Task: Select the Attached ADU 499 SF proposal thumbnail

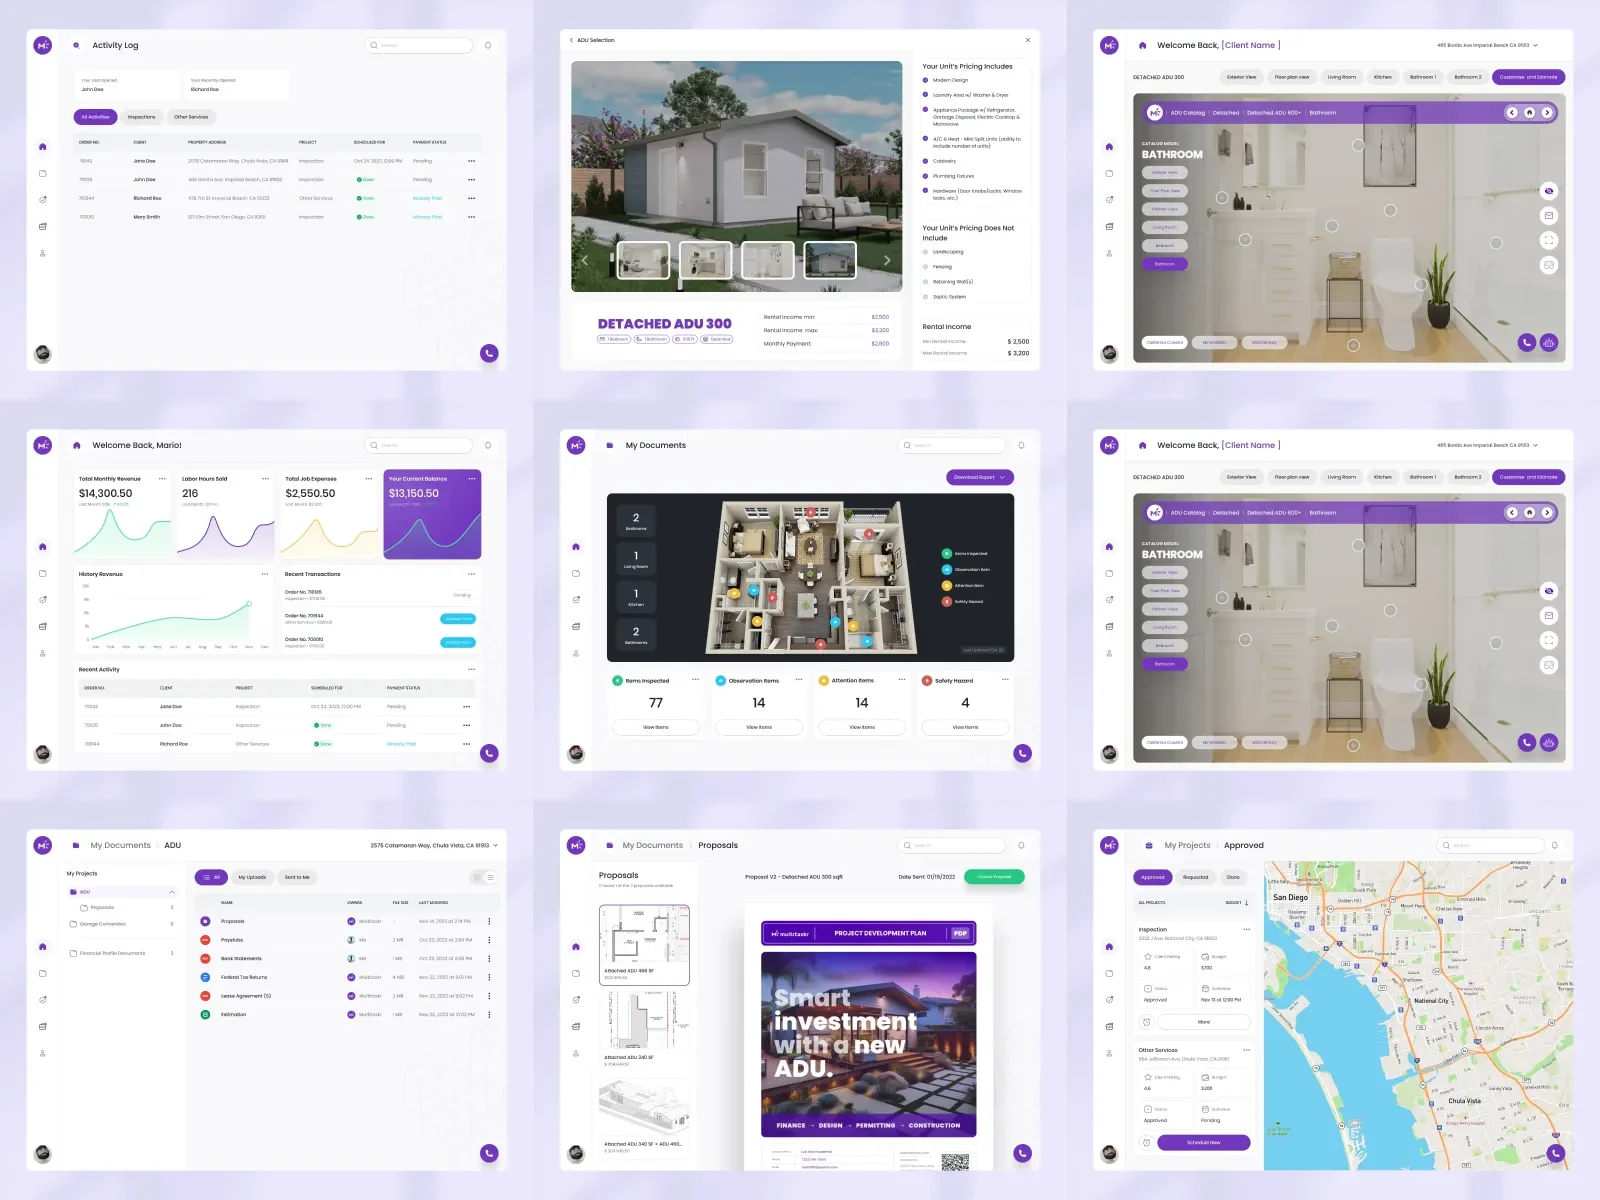Action: [x=643, y=944]
